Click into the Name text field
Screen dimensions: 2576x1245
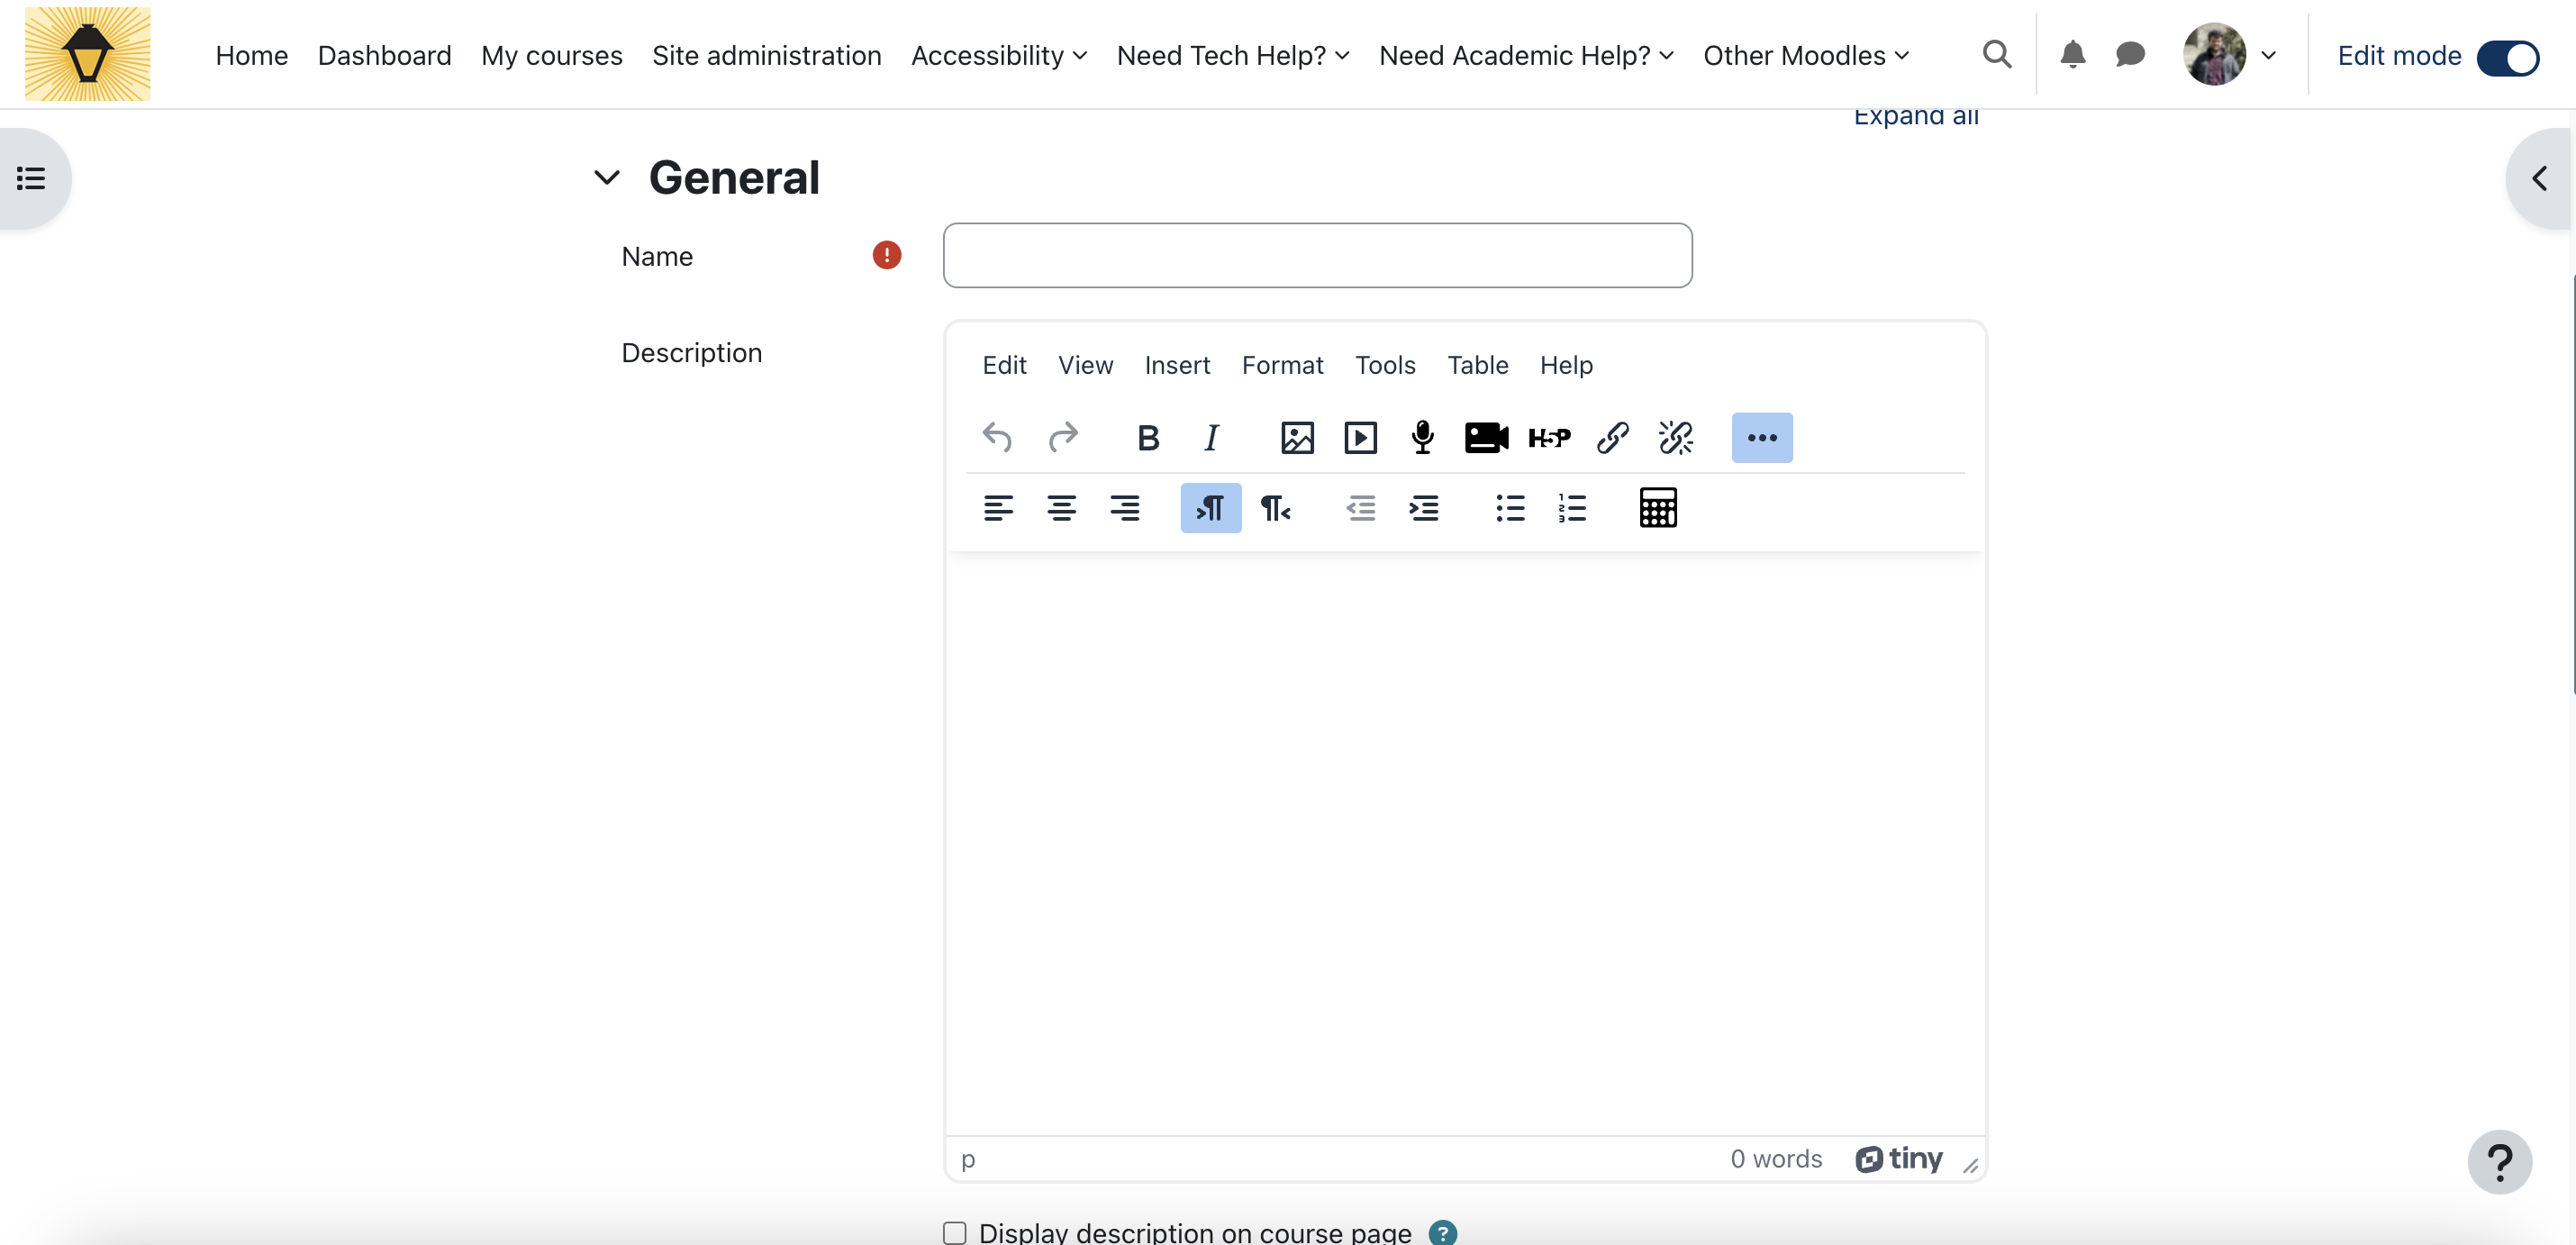point(1317,256)
